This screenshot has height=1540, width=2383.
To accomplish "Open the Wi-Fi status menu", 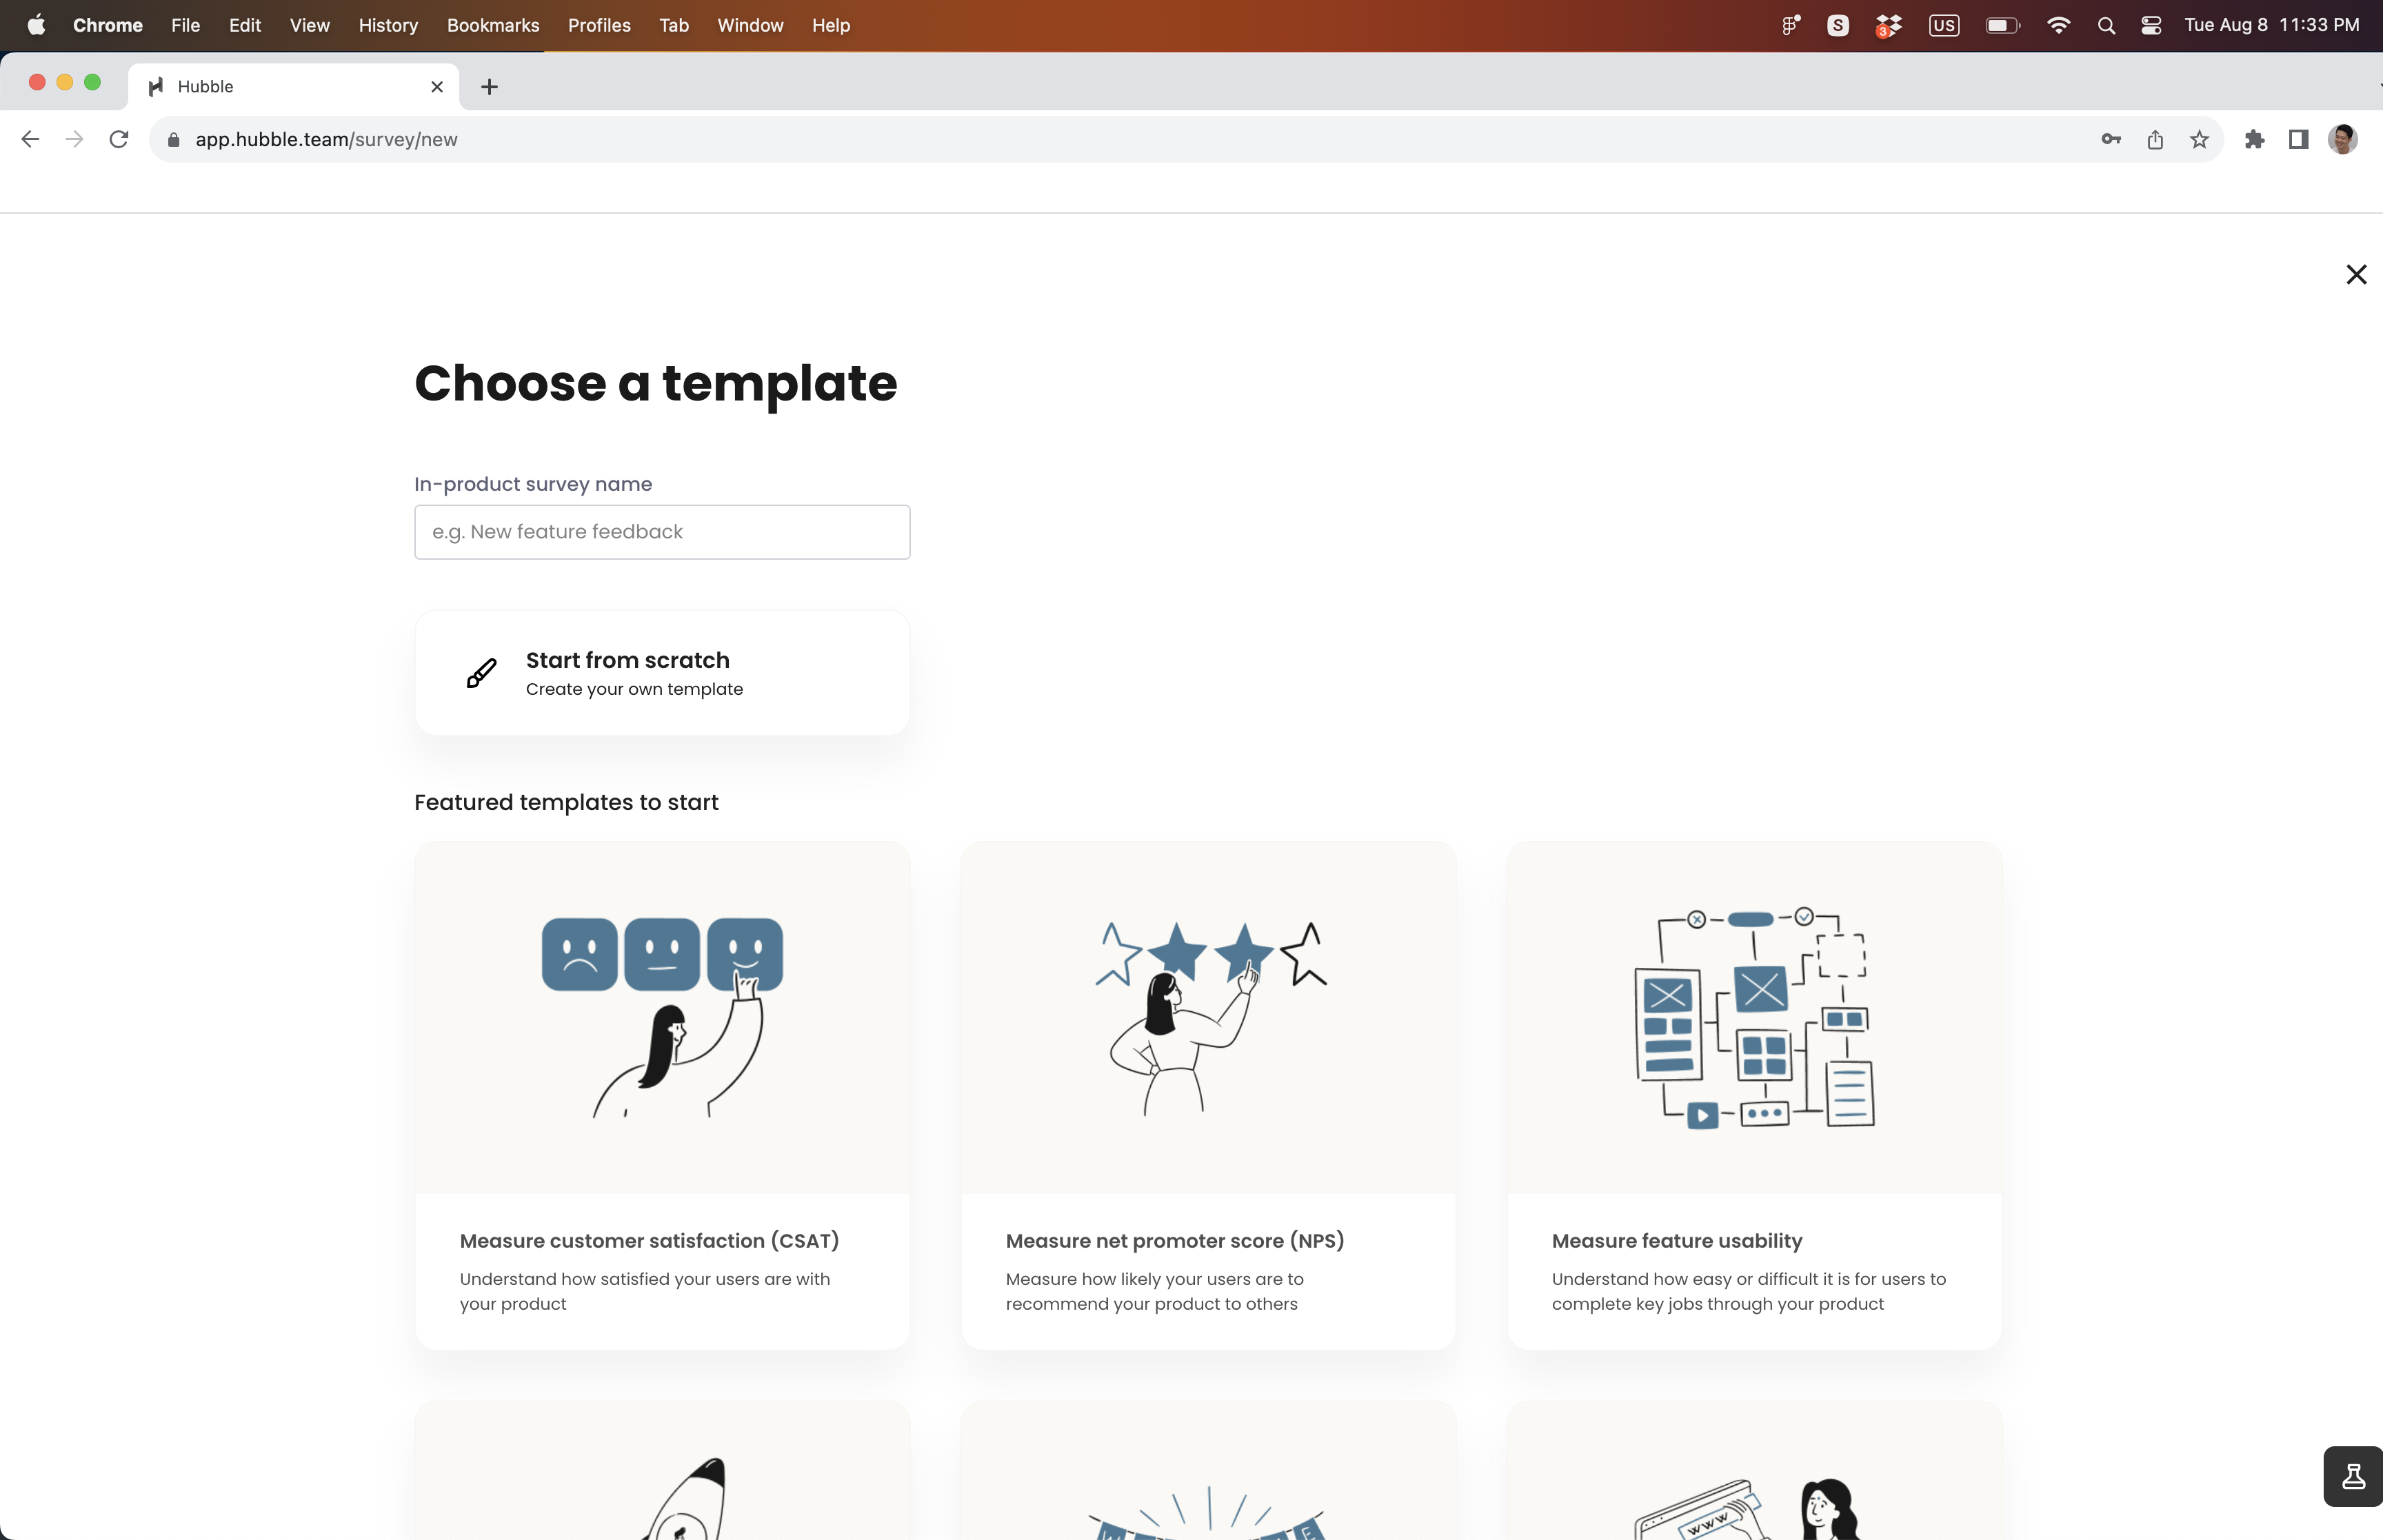I will [2058, 25].
